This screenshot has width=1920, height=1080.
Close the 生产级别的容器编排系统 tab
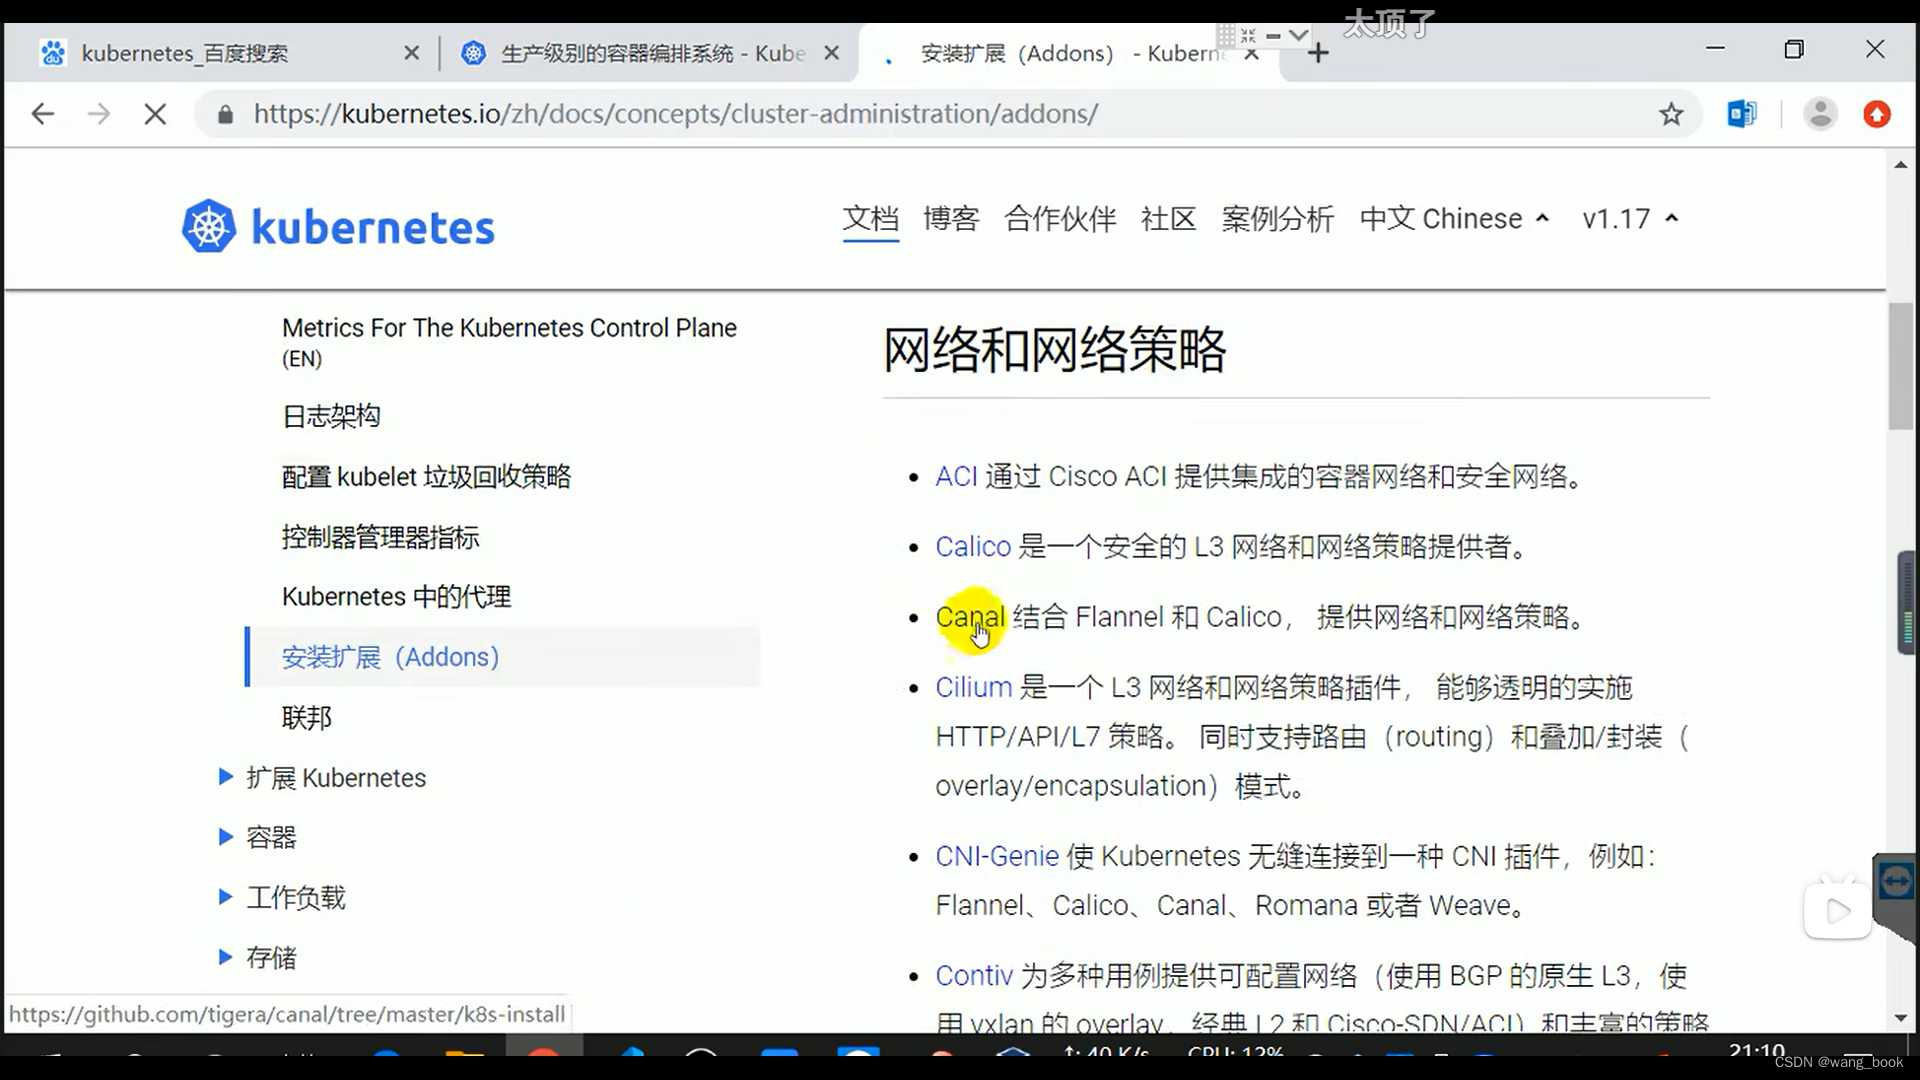(831, 53)
